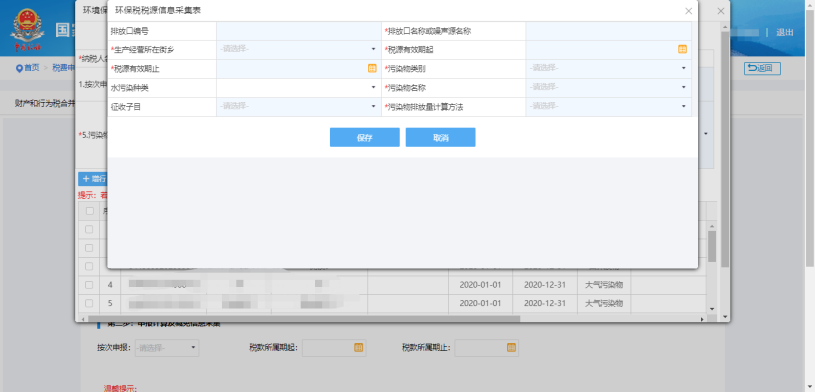Click the 返回 button
This screenshot has width=815, height=392.
762,68
